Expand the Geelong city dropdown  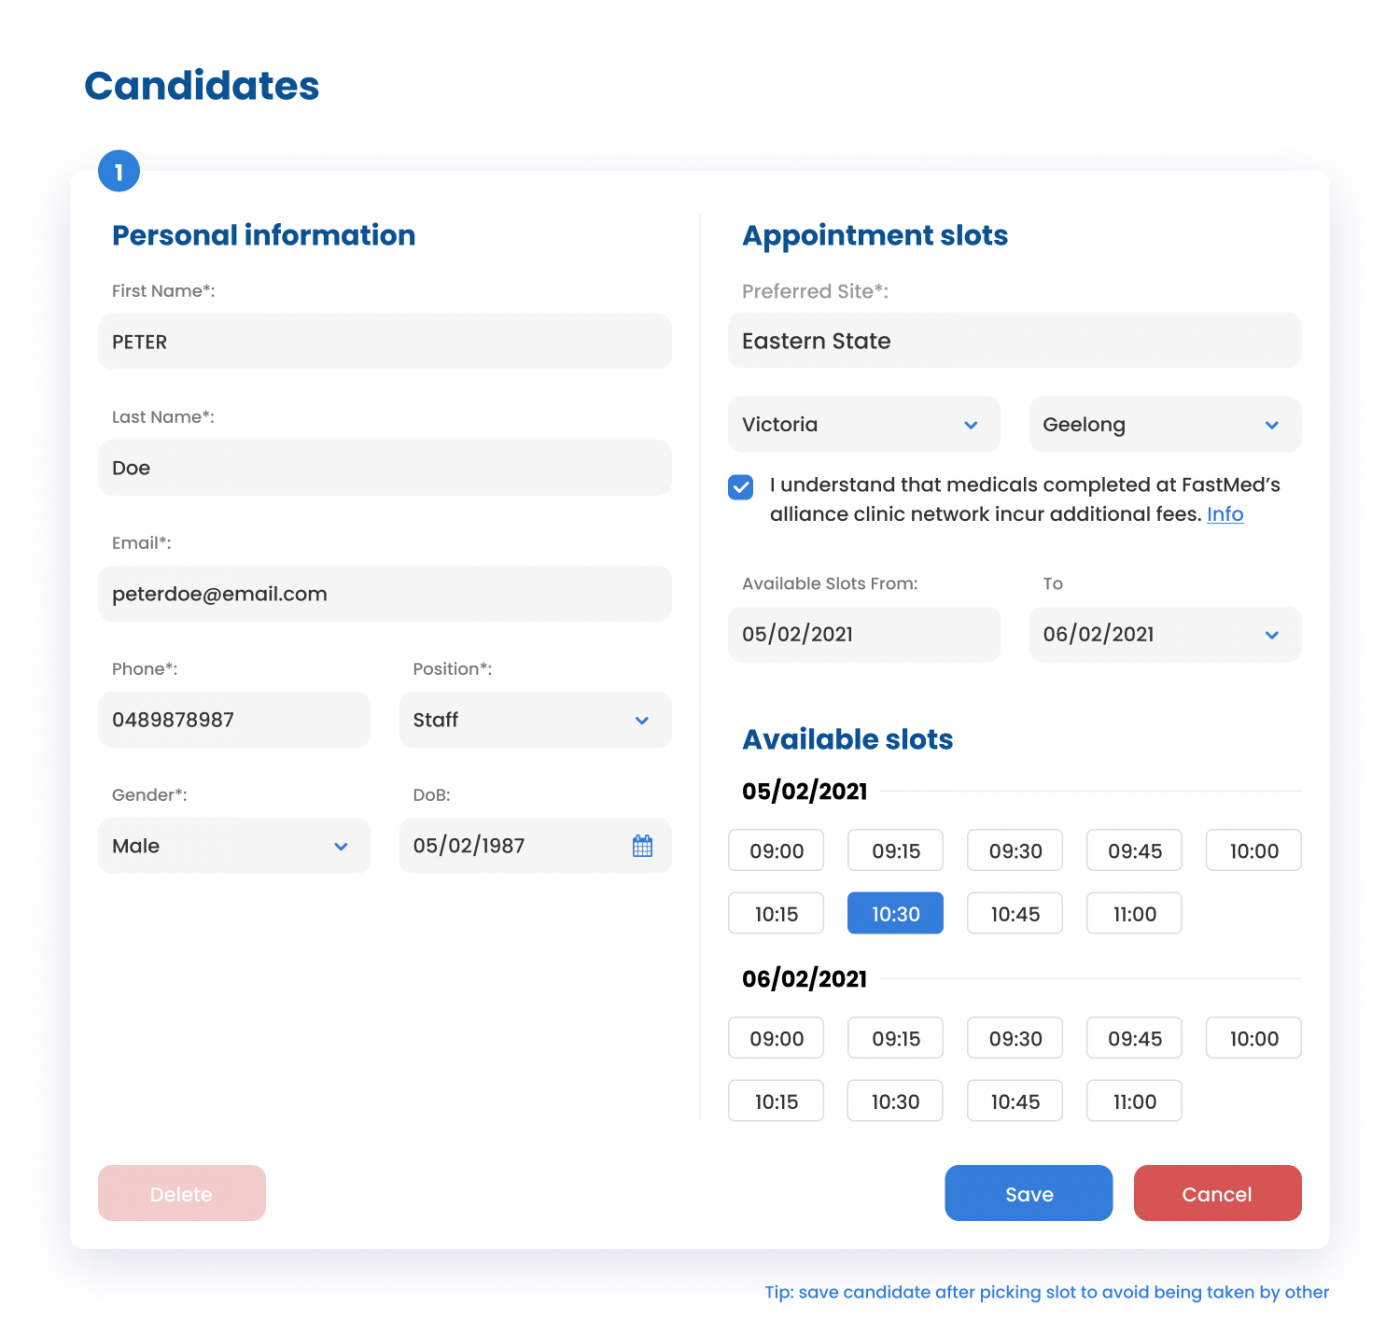click(1163, 424)
